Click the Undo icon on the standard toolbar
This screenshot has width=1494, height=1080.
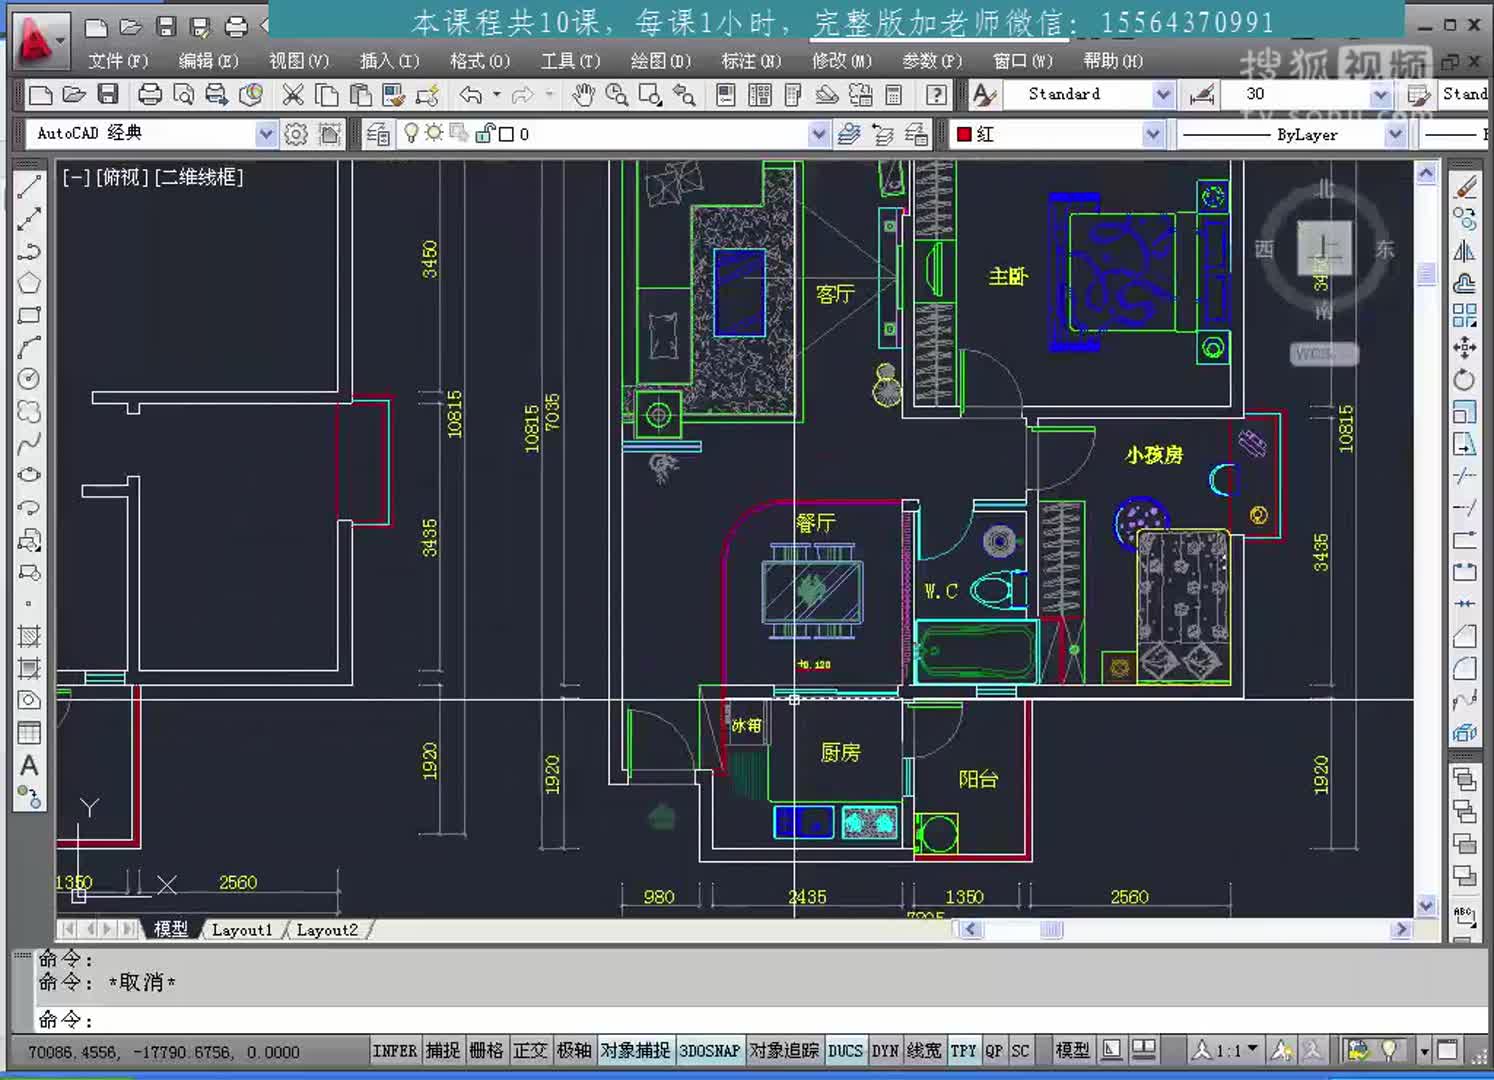point(471,94)
